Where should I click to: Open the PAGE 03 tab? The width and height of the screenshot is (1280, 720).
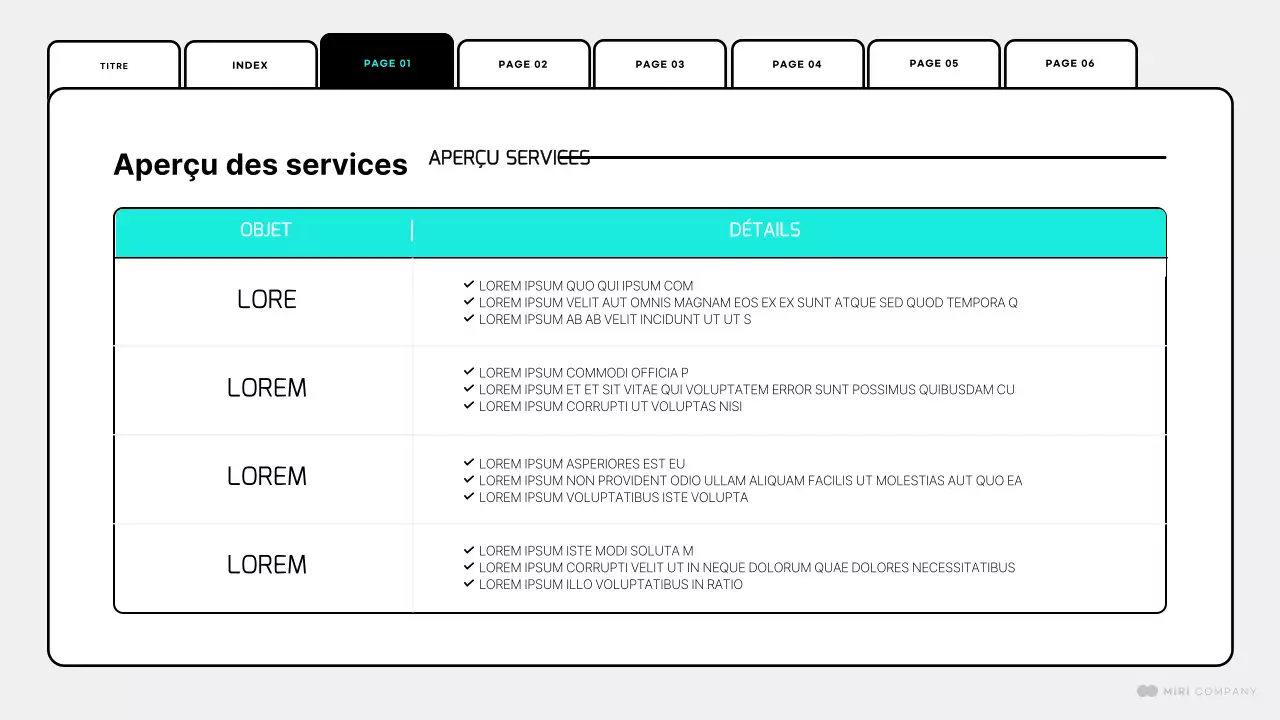click(x=660, y=65)
